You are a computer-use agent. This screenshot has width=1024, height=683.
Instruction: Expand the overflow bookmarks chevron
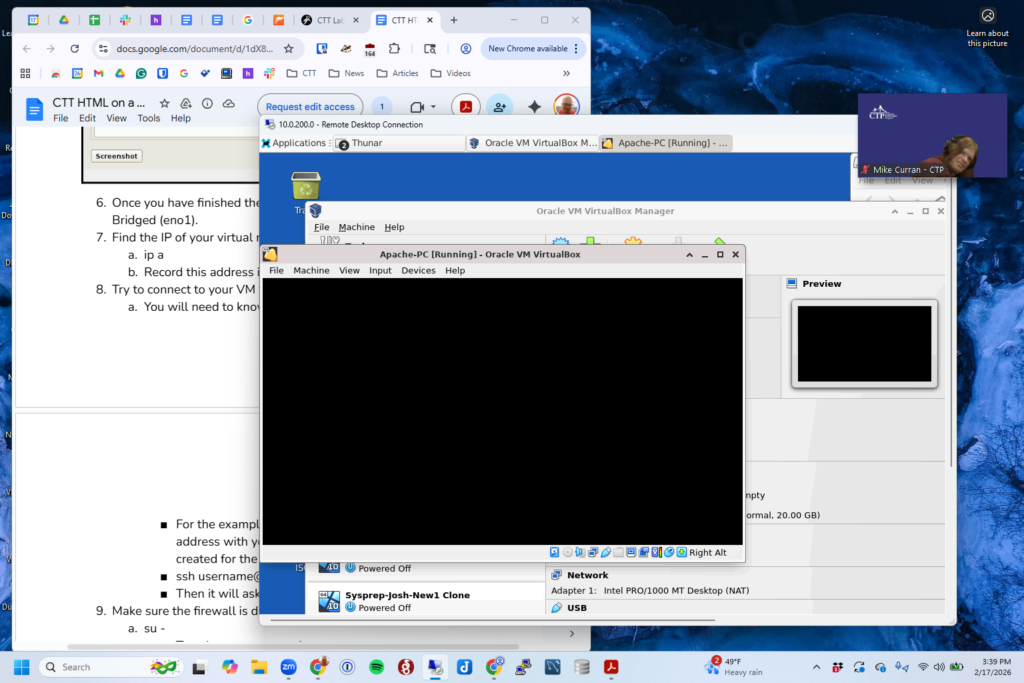click(566, 73)
